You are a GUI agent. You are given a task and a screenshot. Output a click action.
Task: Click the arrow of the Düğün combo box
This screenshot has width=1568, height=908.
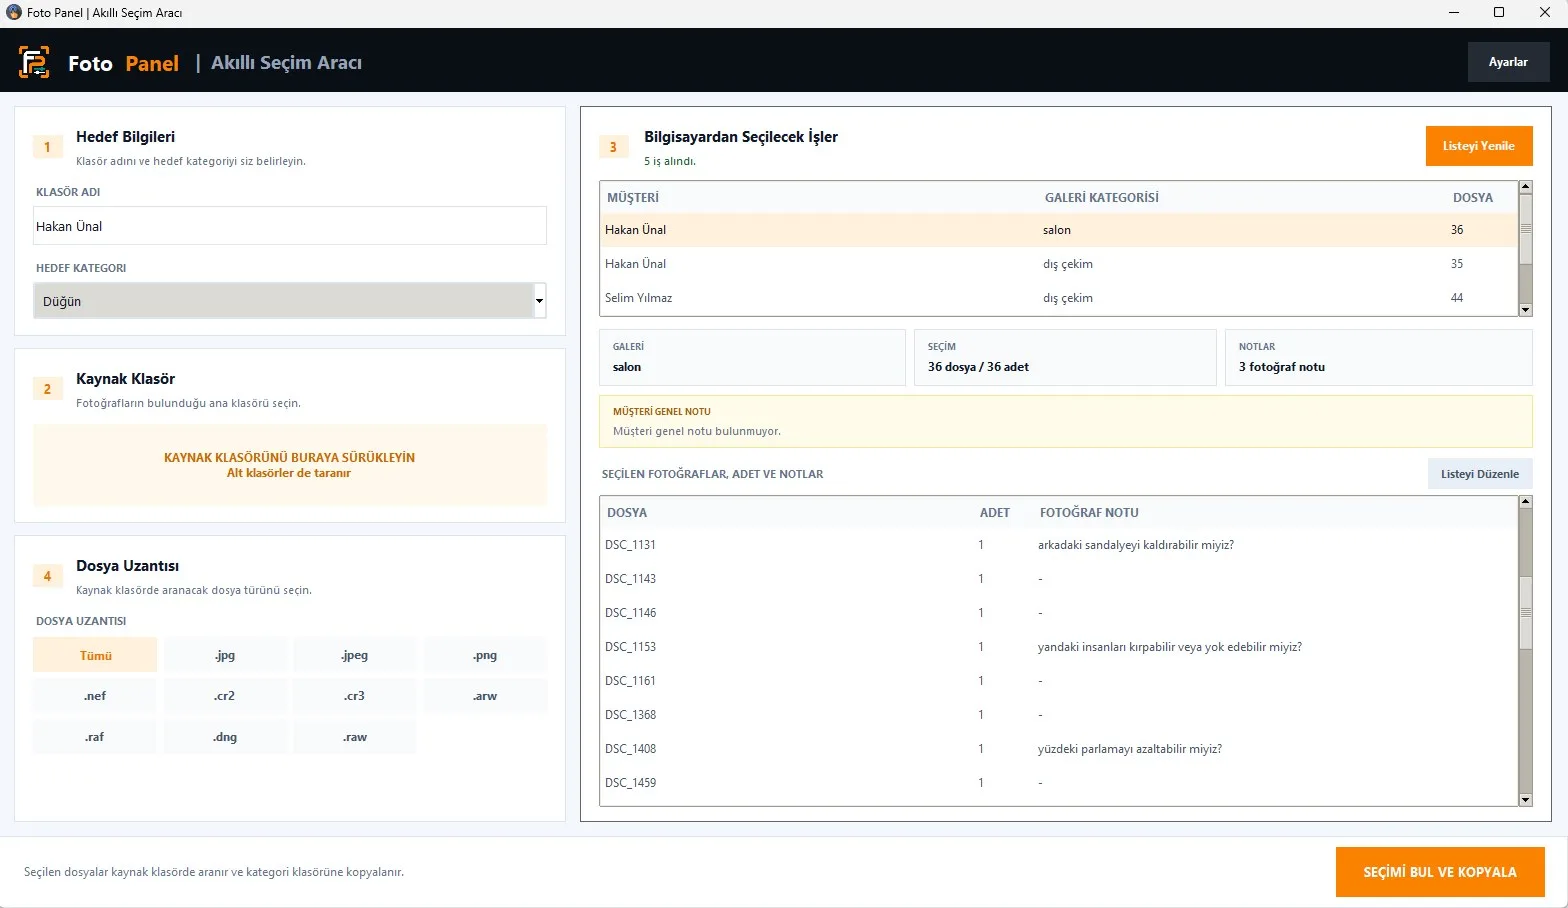coord(539,301)
